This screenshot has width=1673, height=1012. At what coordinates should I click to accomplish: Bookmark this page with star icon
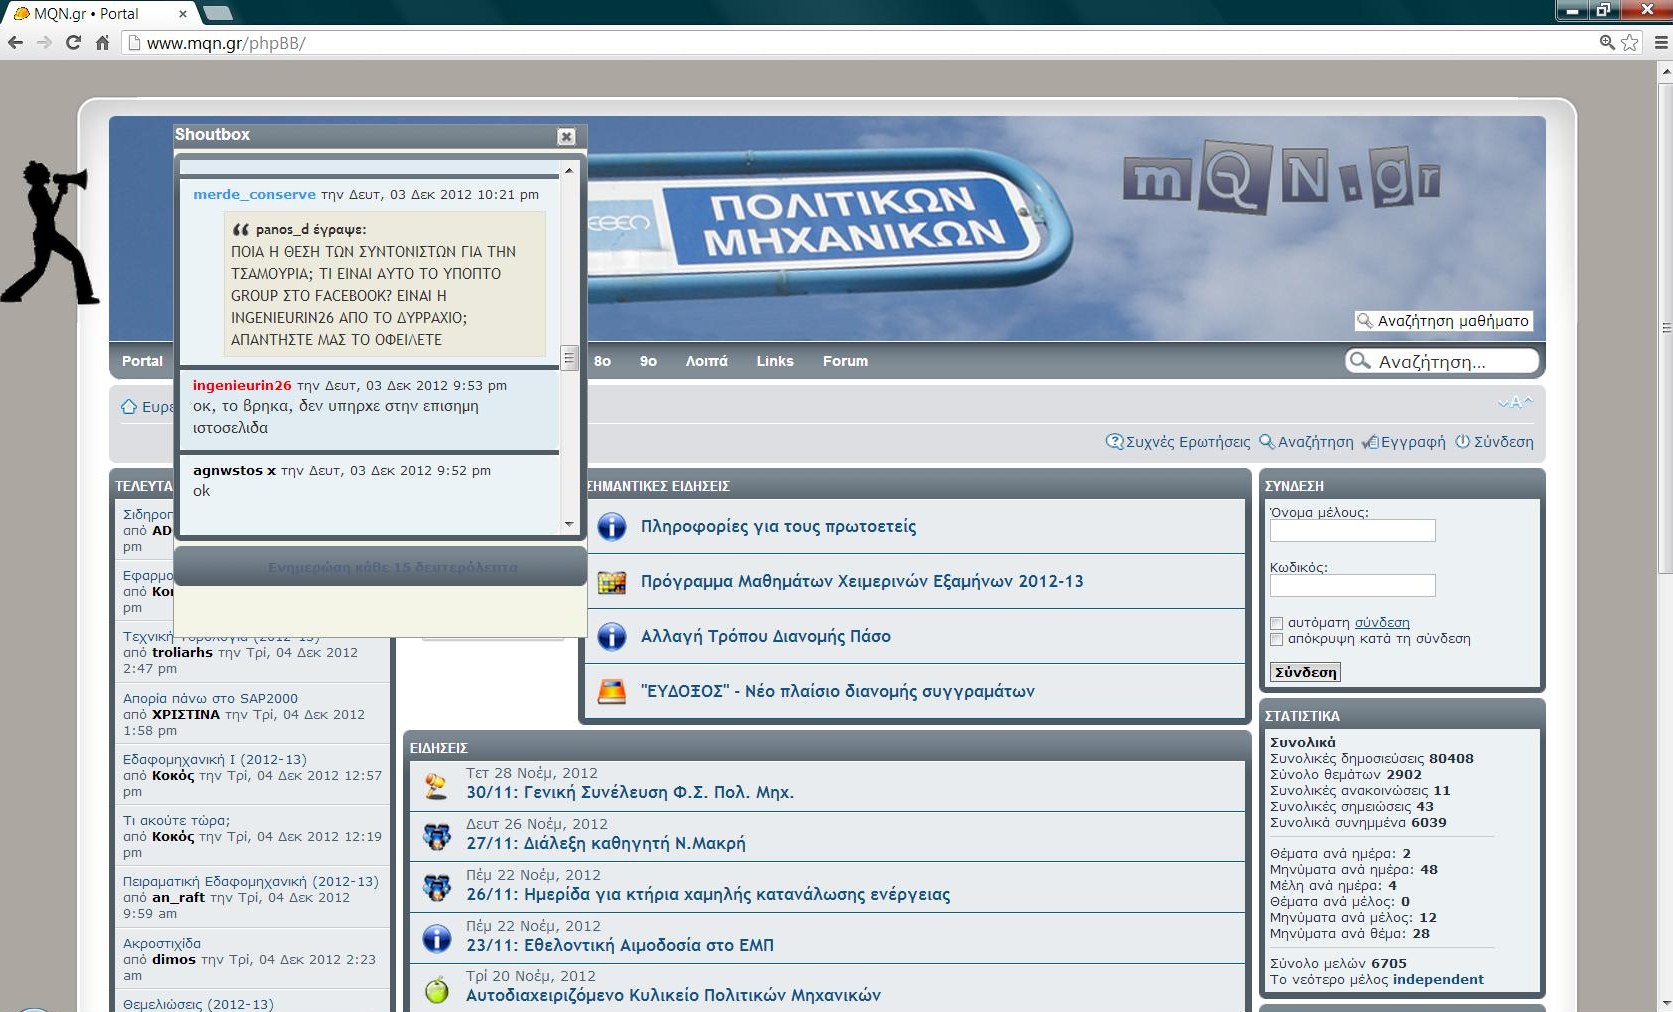tap(1630, 42)
